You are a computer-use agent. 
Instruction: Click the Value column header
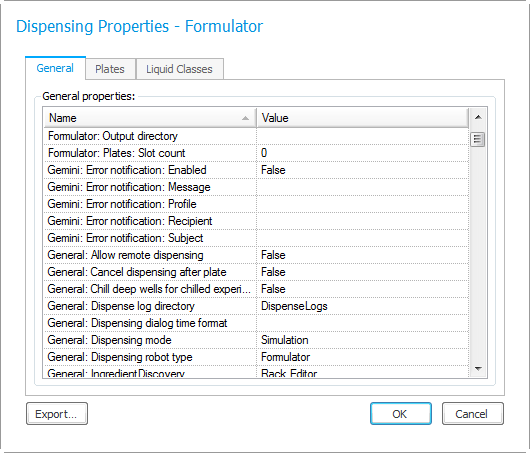point(362,118)
